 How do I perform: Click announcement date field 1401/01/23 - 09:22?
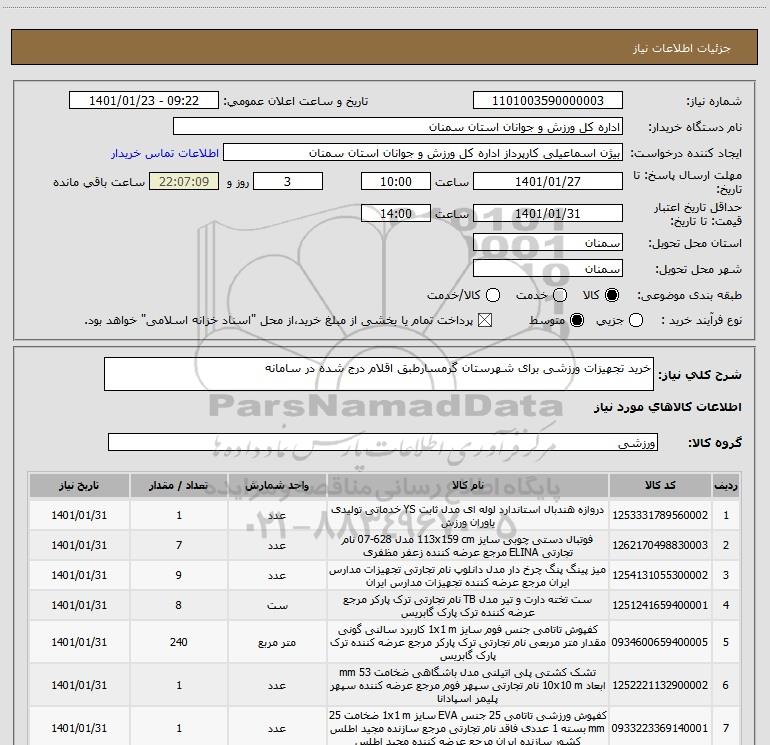(144, 101)
